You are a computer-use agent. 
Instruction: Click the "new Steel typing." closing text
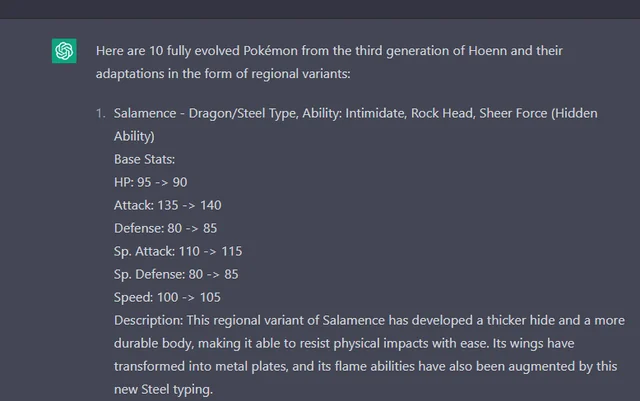(x=163, y=389)
